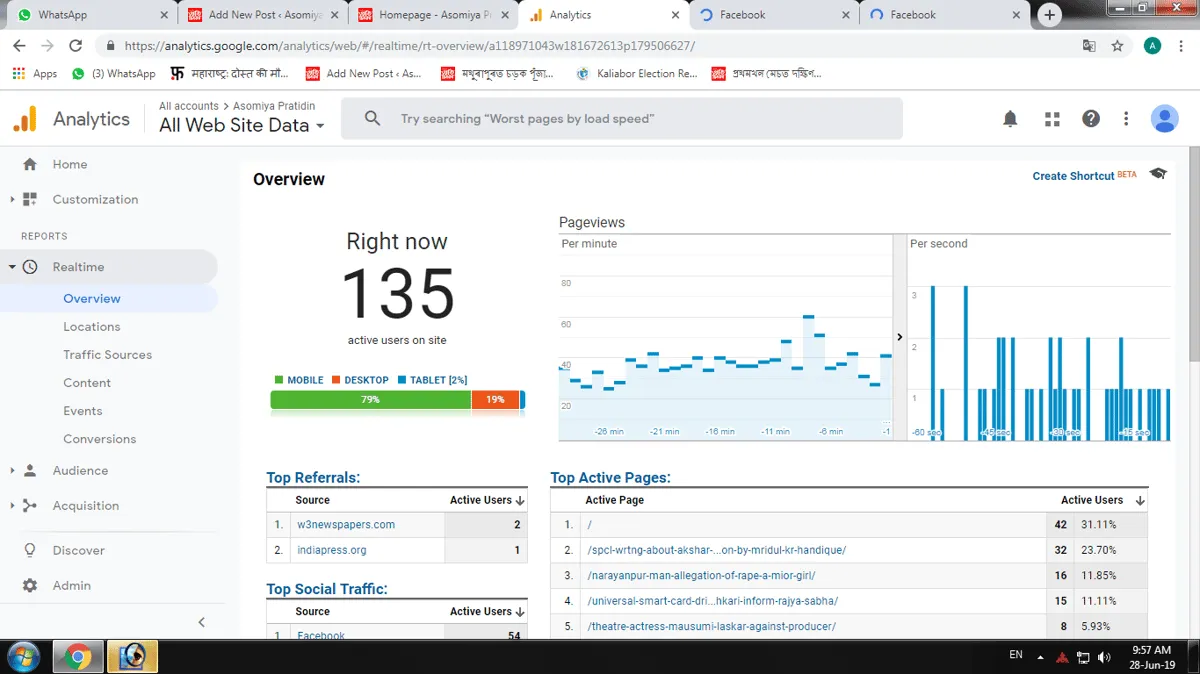This screenshot has height=674, width=1200.
Task: Select Traffic Sources in Realtime menu
Action: [107, 355]
